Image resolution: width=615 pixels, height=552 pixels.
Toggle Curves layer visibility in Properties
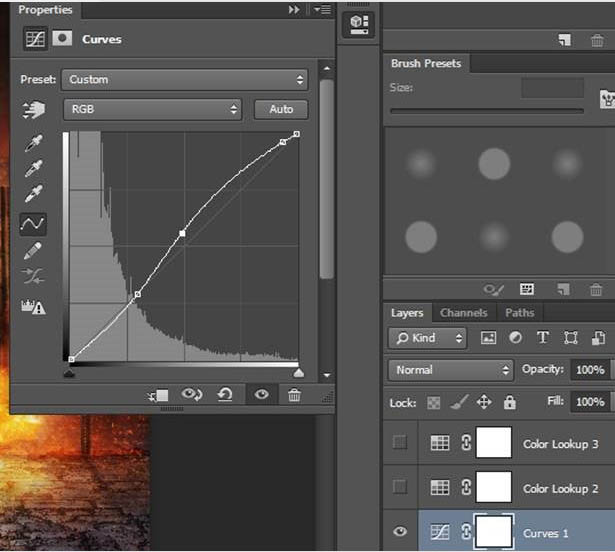click(x=262, y=394)
